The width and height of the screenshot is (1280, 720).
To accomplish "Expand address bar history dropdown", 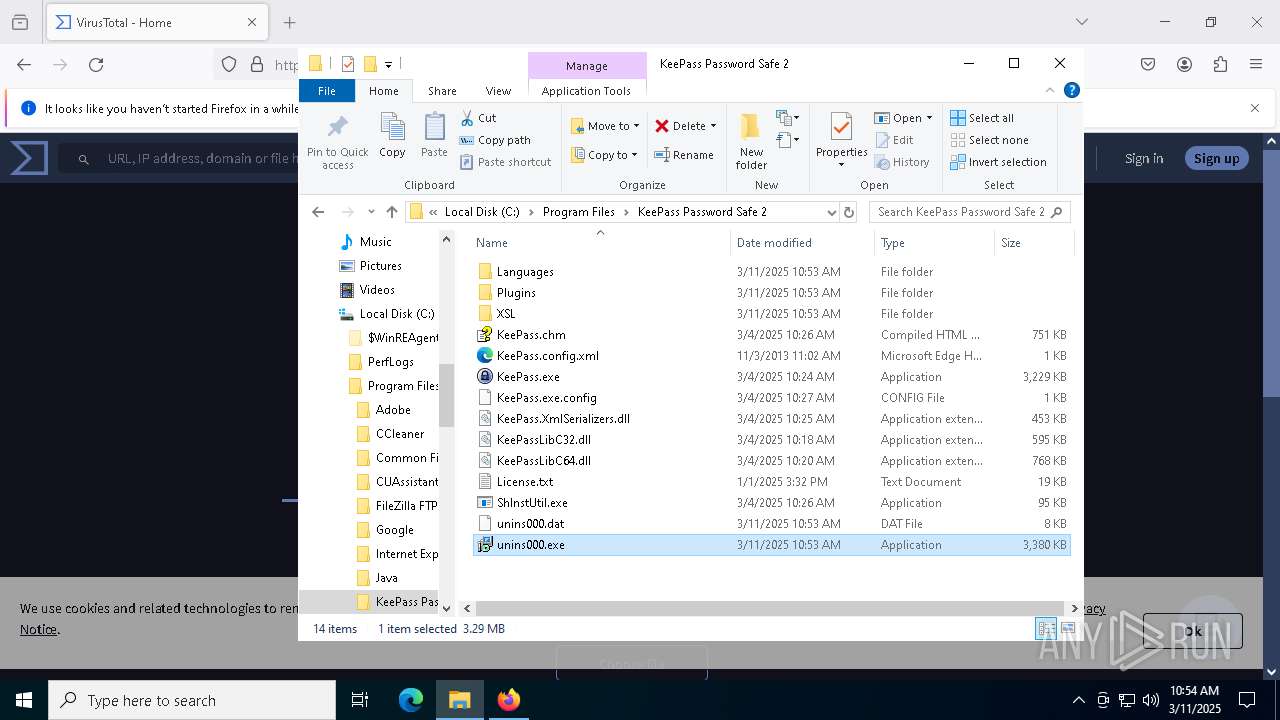I will pyautogui.click(x=831, y=212).
